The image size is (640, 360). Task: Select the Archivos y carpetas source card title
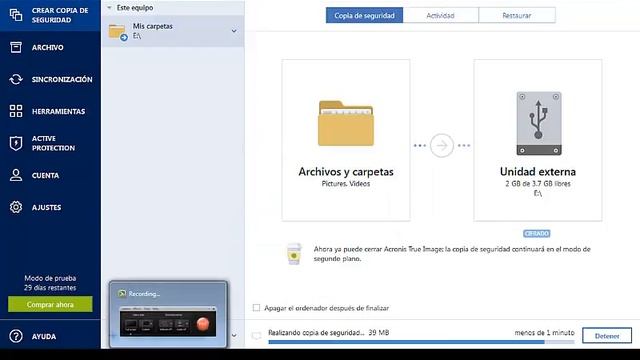click(x=346, y=172)
